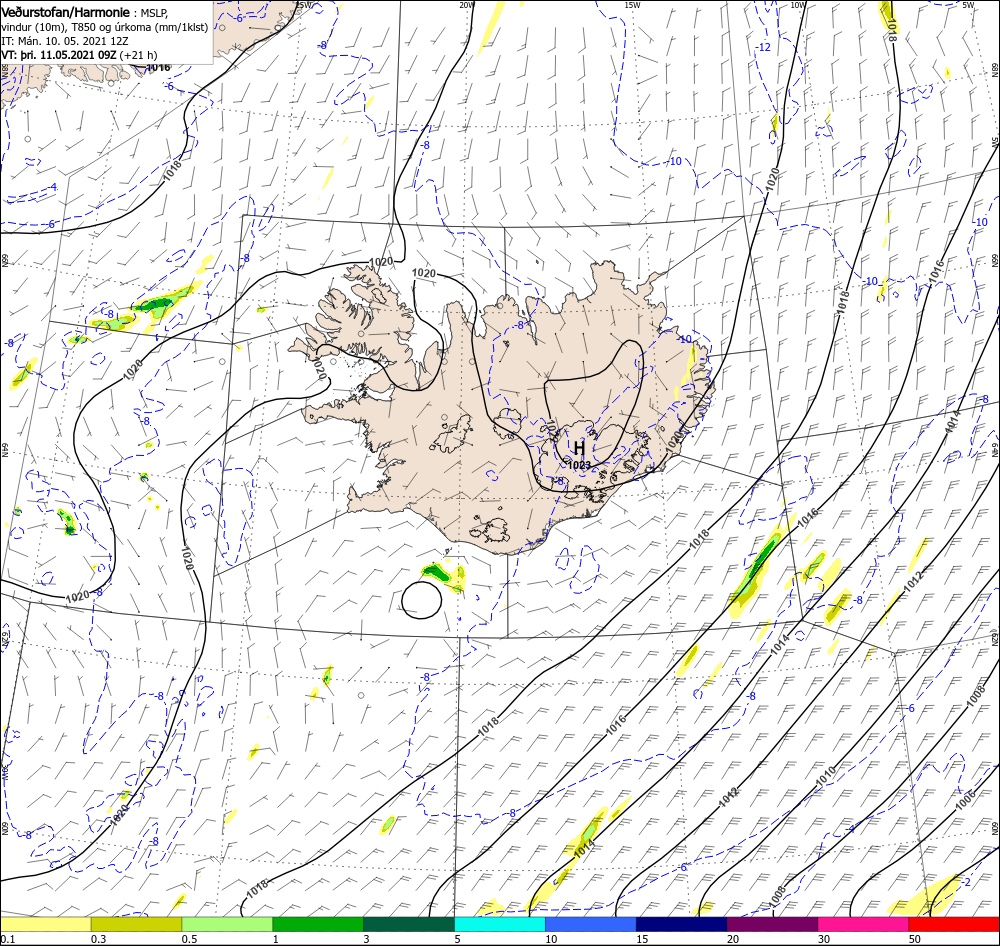The image size is (1000, 946).
Task: Select the red 50 mm legend swatch
Action: 954,924
